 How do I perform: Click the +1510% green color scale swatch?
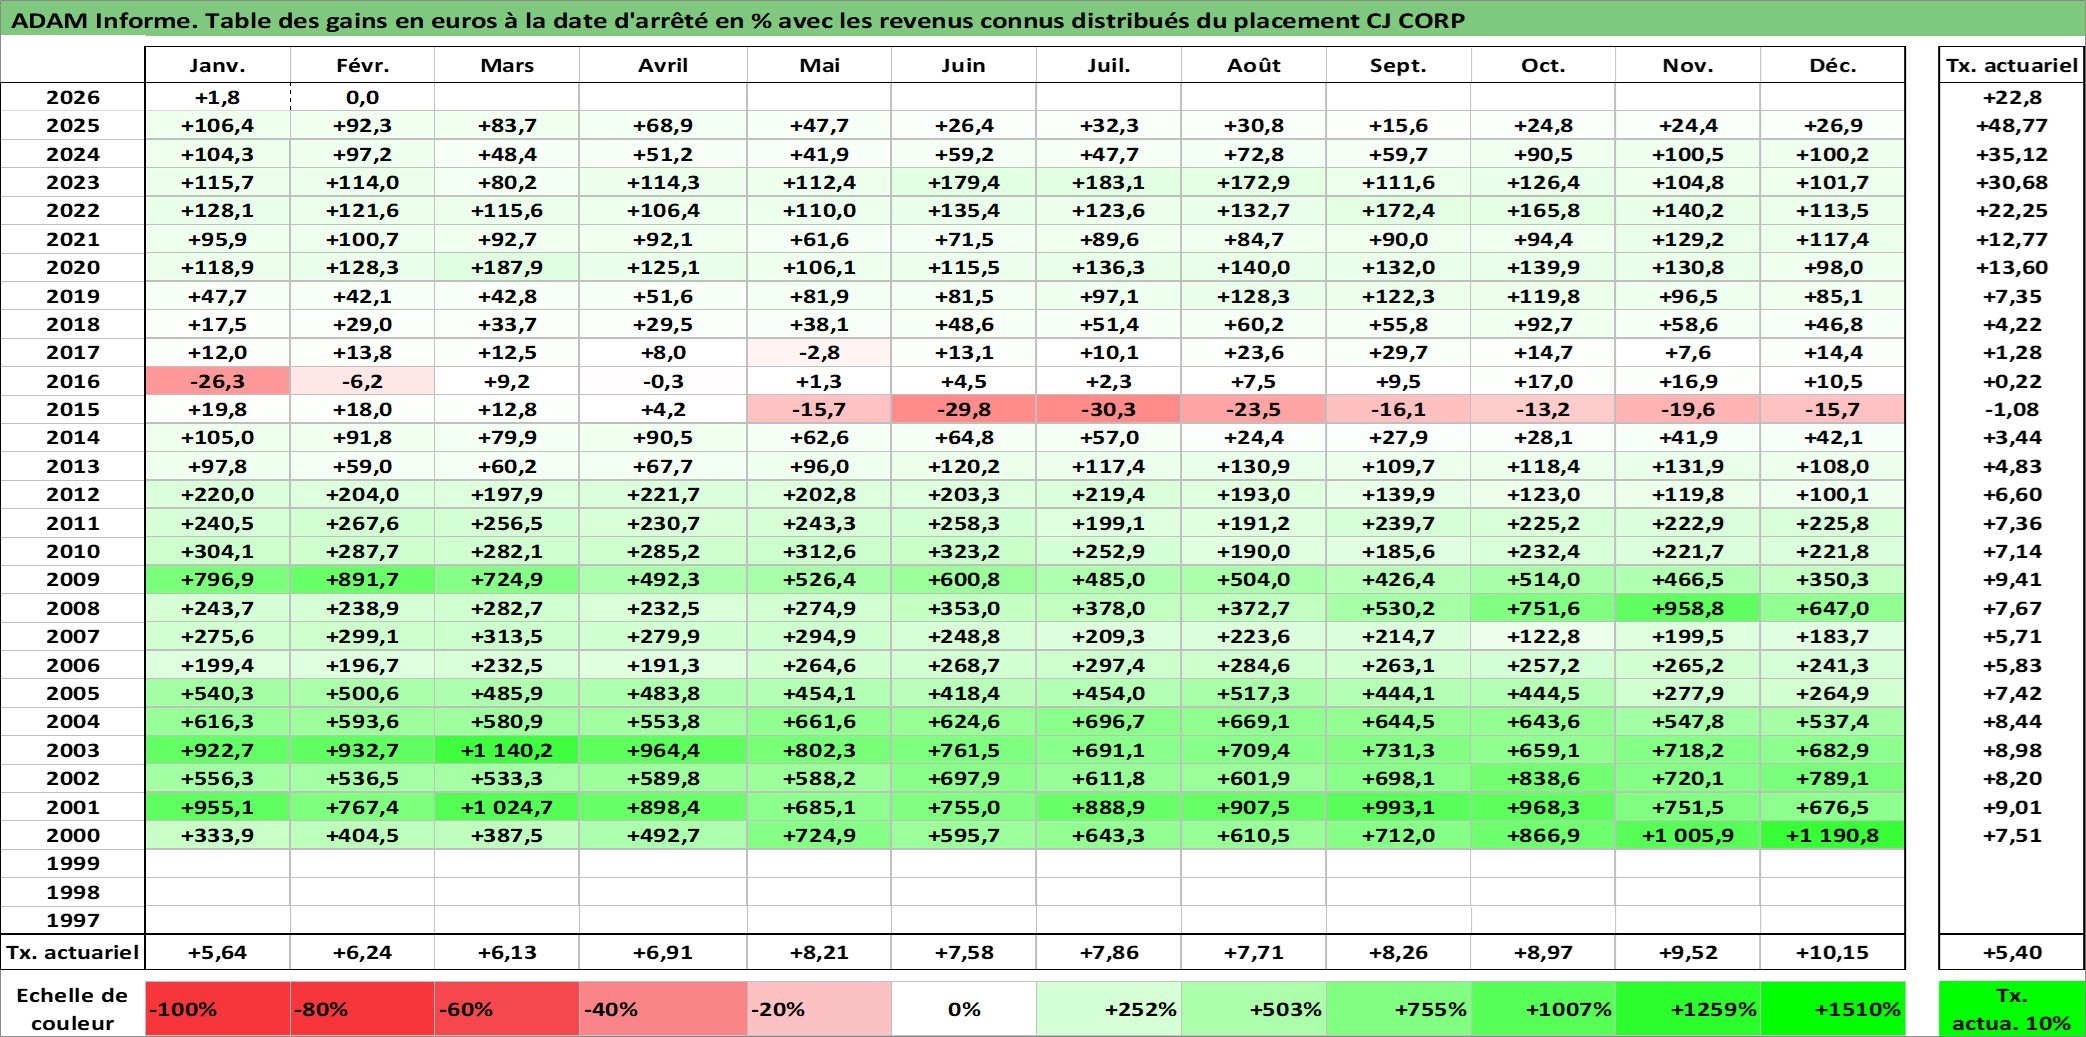click(1833, 1008)
